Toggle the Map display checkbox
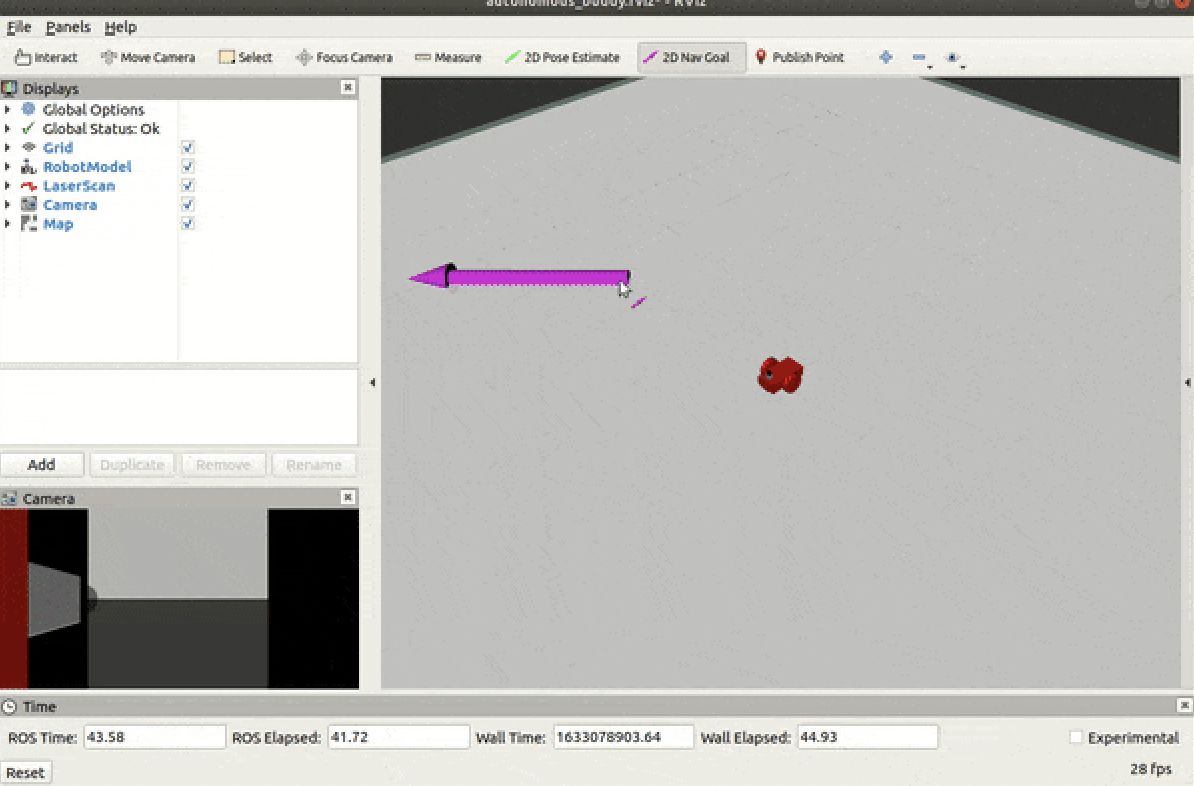 (x=187, y=223)
